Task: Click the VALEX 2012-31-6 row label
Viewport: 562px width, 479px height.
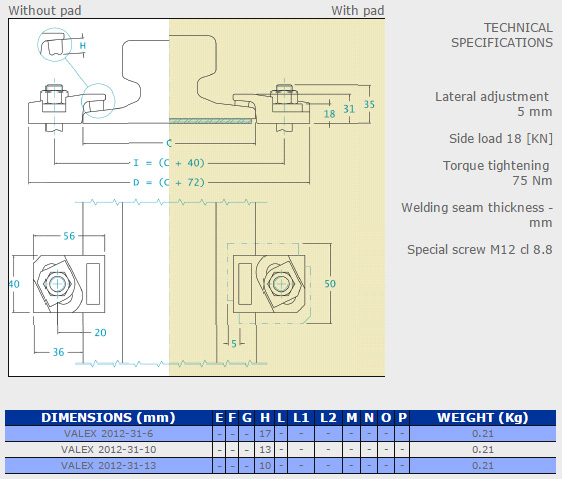Action: pos(108,433)
